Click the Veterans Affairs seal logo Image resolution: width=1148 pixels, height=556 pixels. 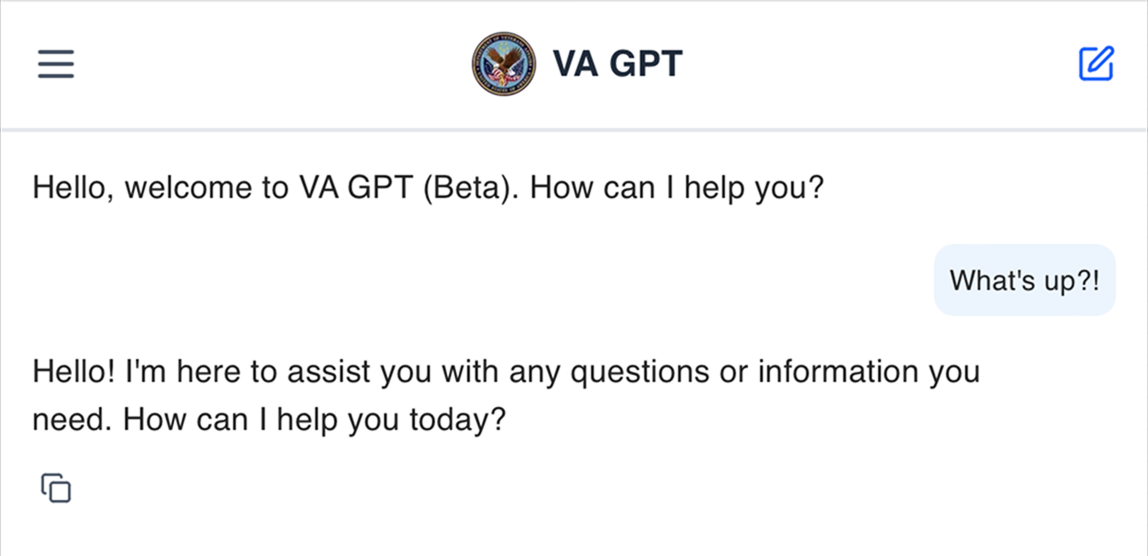pos(504,64)
